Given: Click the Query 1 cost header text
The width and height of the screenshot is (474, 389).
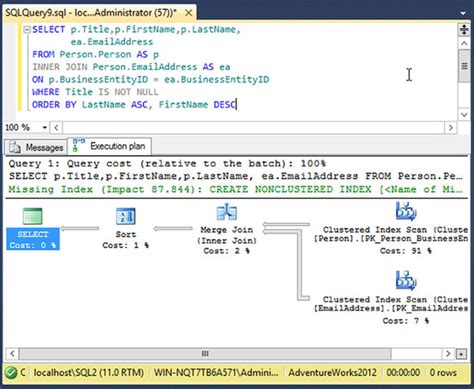Looking at the screenshot, I should [x=167, y=164].
